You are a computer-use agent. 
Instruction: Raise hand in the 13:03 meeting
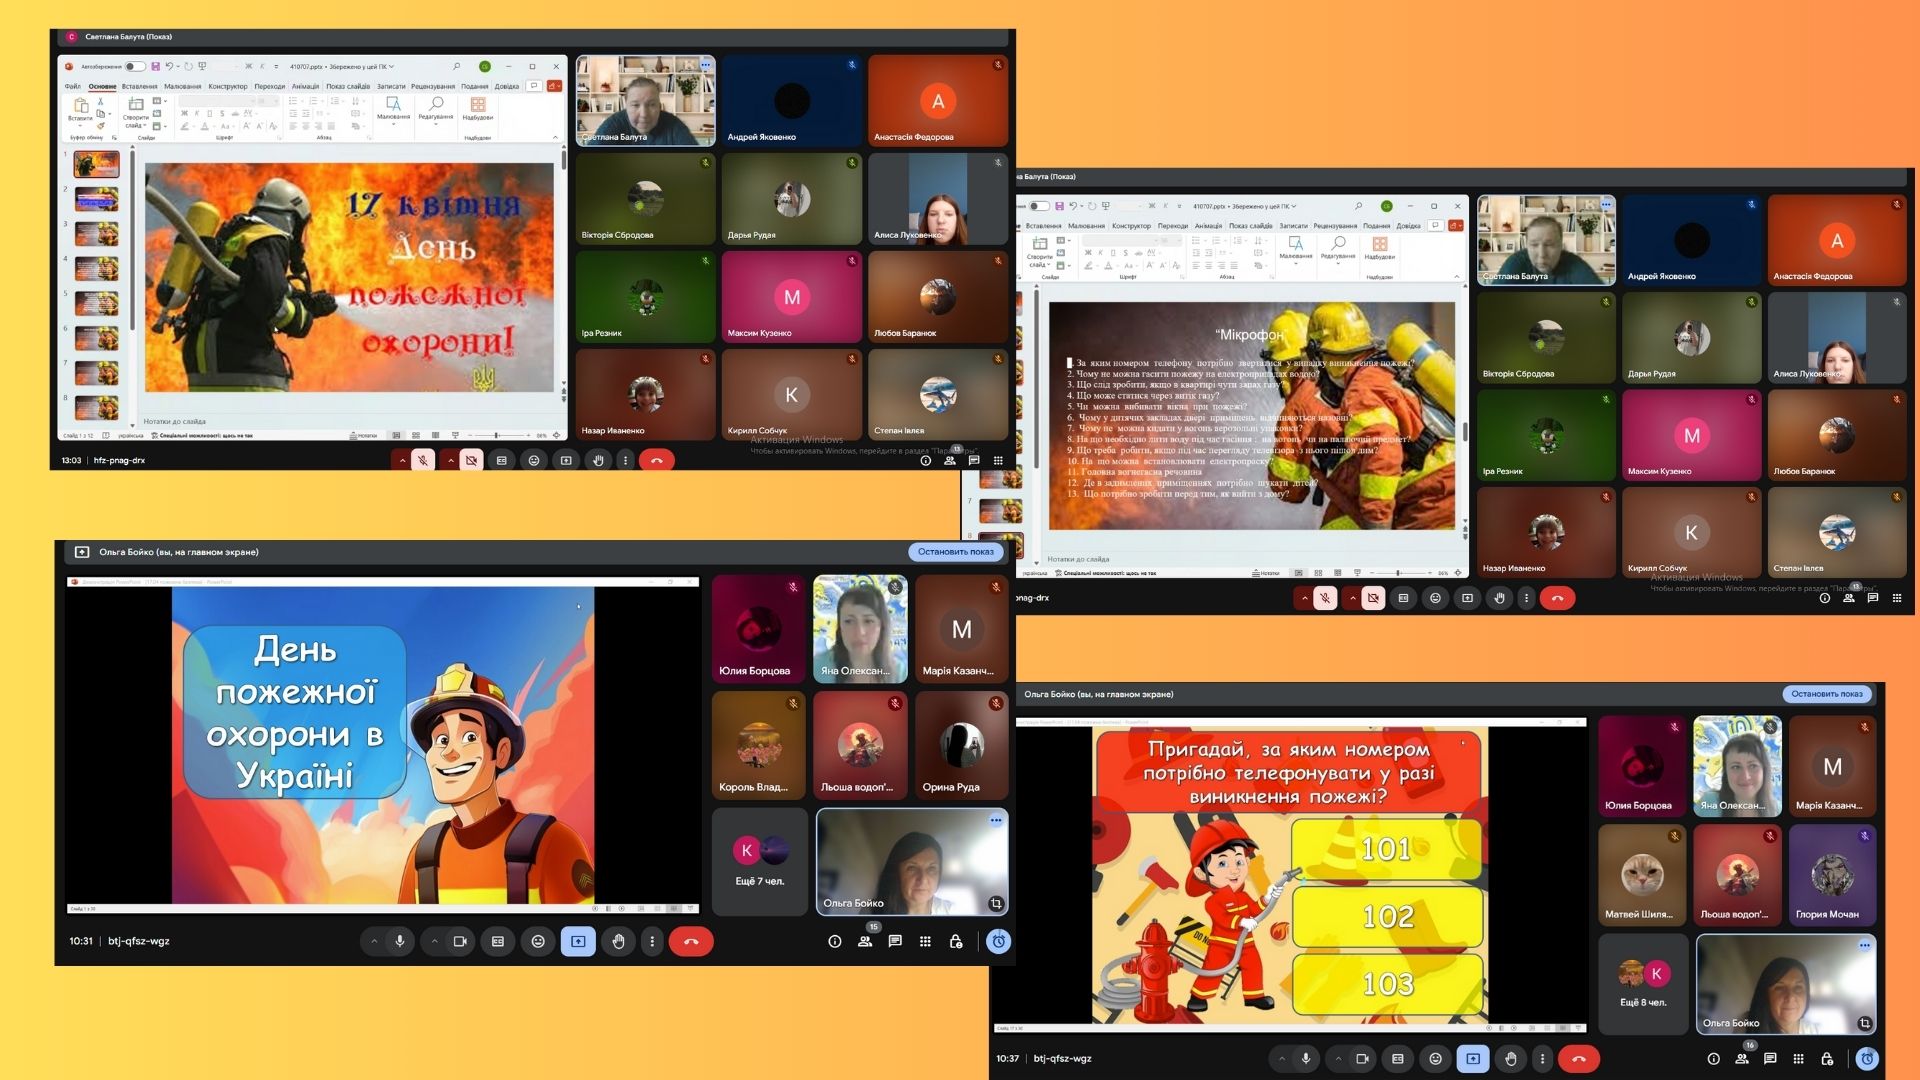click(x=598, y=460)
